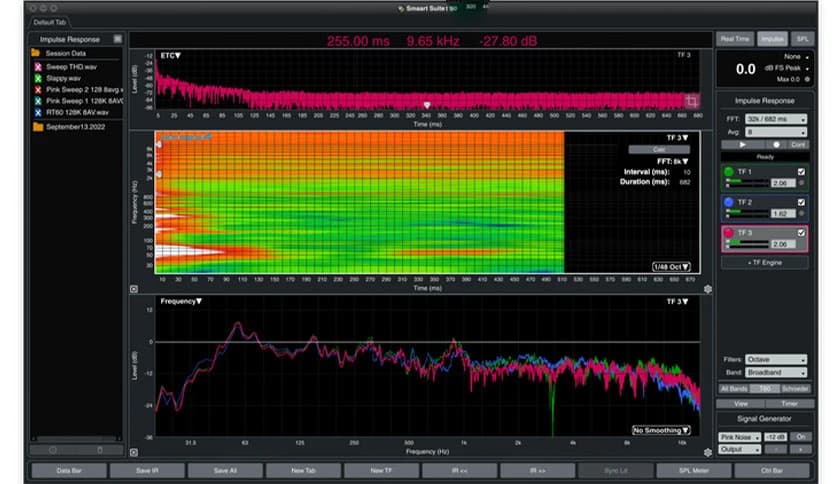The image size is (836, 484).
Task: Click the New Tab button
Action: tap(303, 471)
